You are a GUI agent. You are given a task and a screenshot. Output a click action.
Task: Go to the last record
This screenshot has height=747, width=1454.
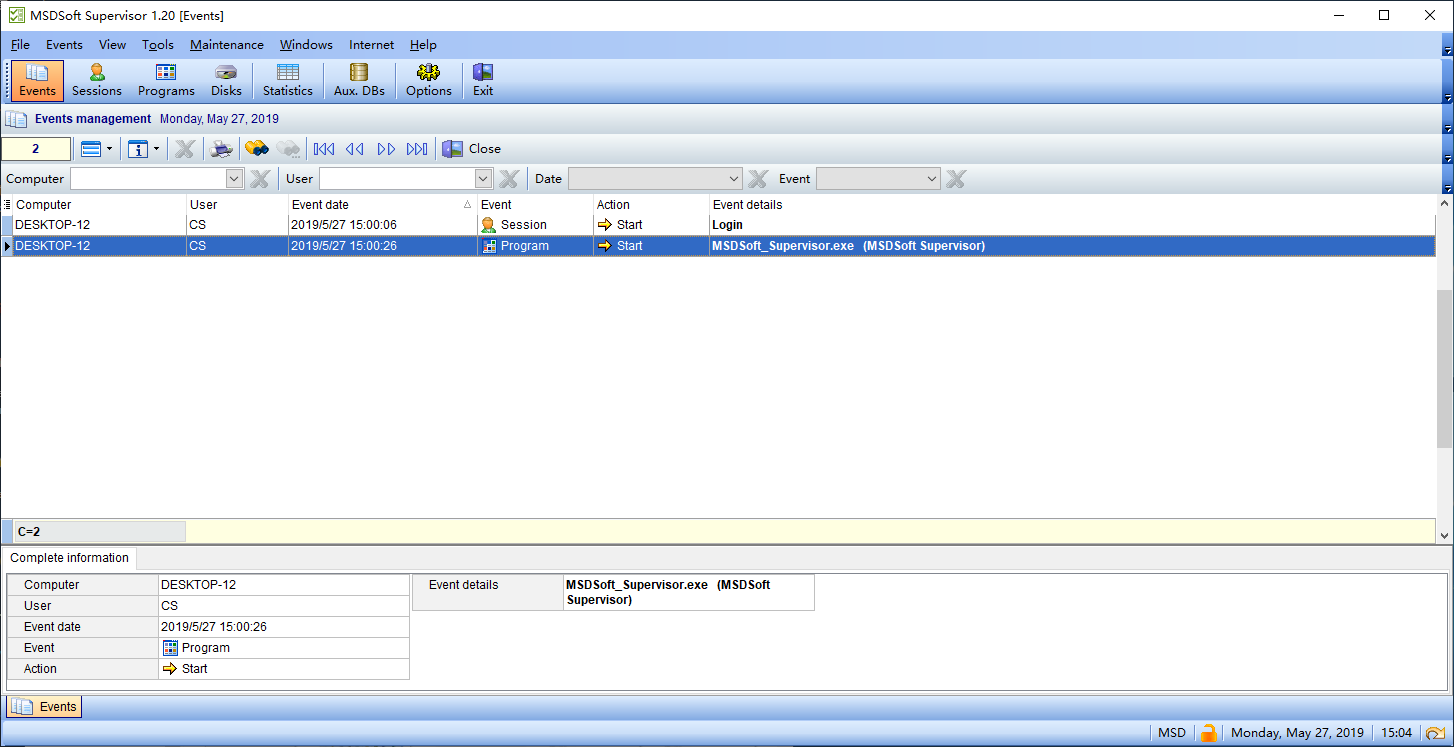[417, 149]
